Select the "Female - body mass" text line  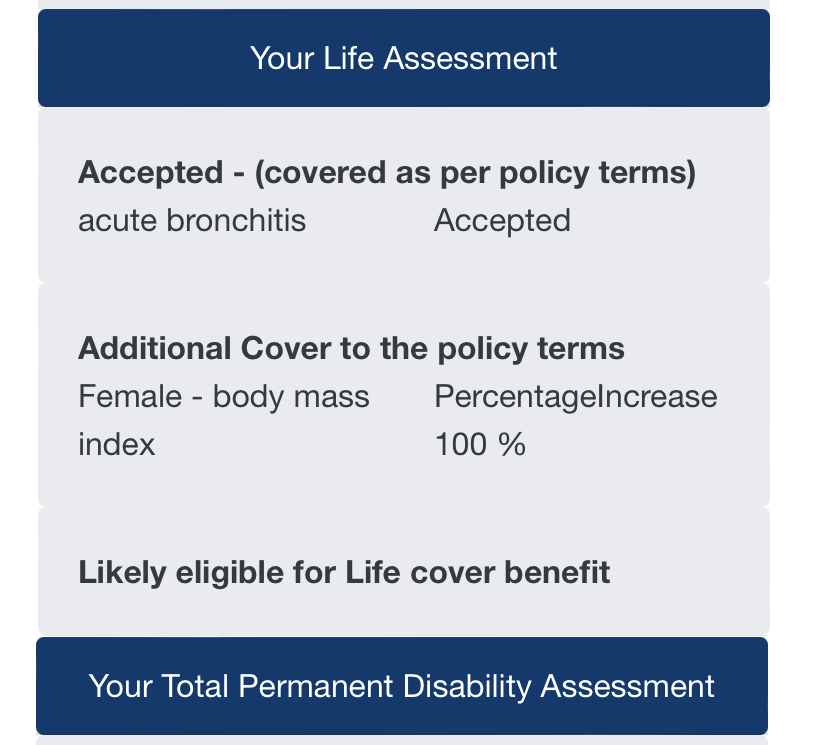click(224, 397)
